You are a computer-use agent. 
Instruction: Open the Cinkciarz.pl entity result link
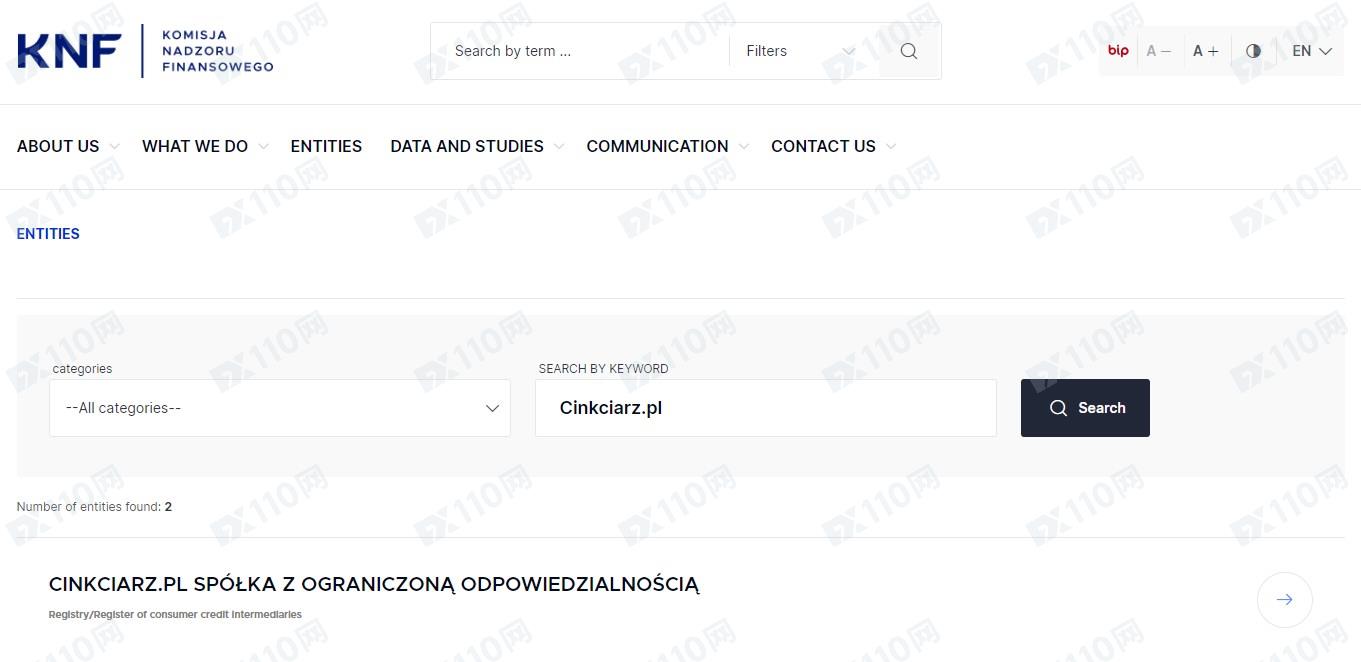374,584
